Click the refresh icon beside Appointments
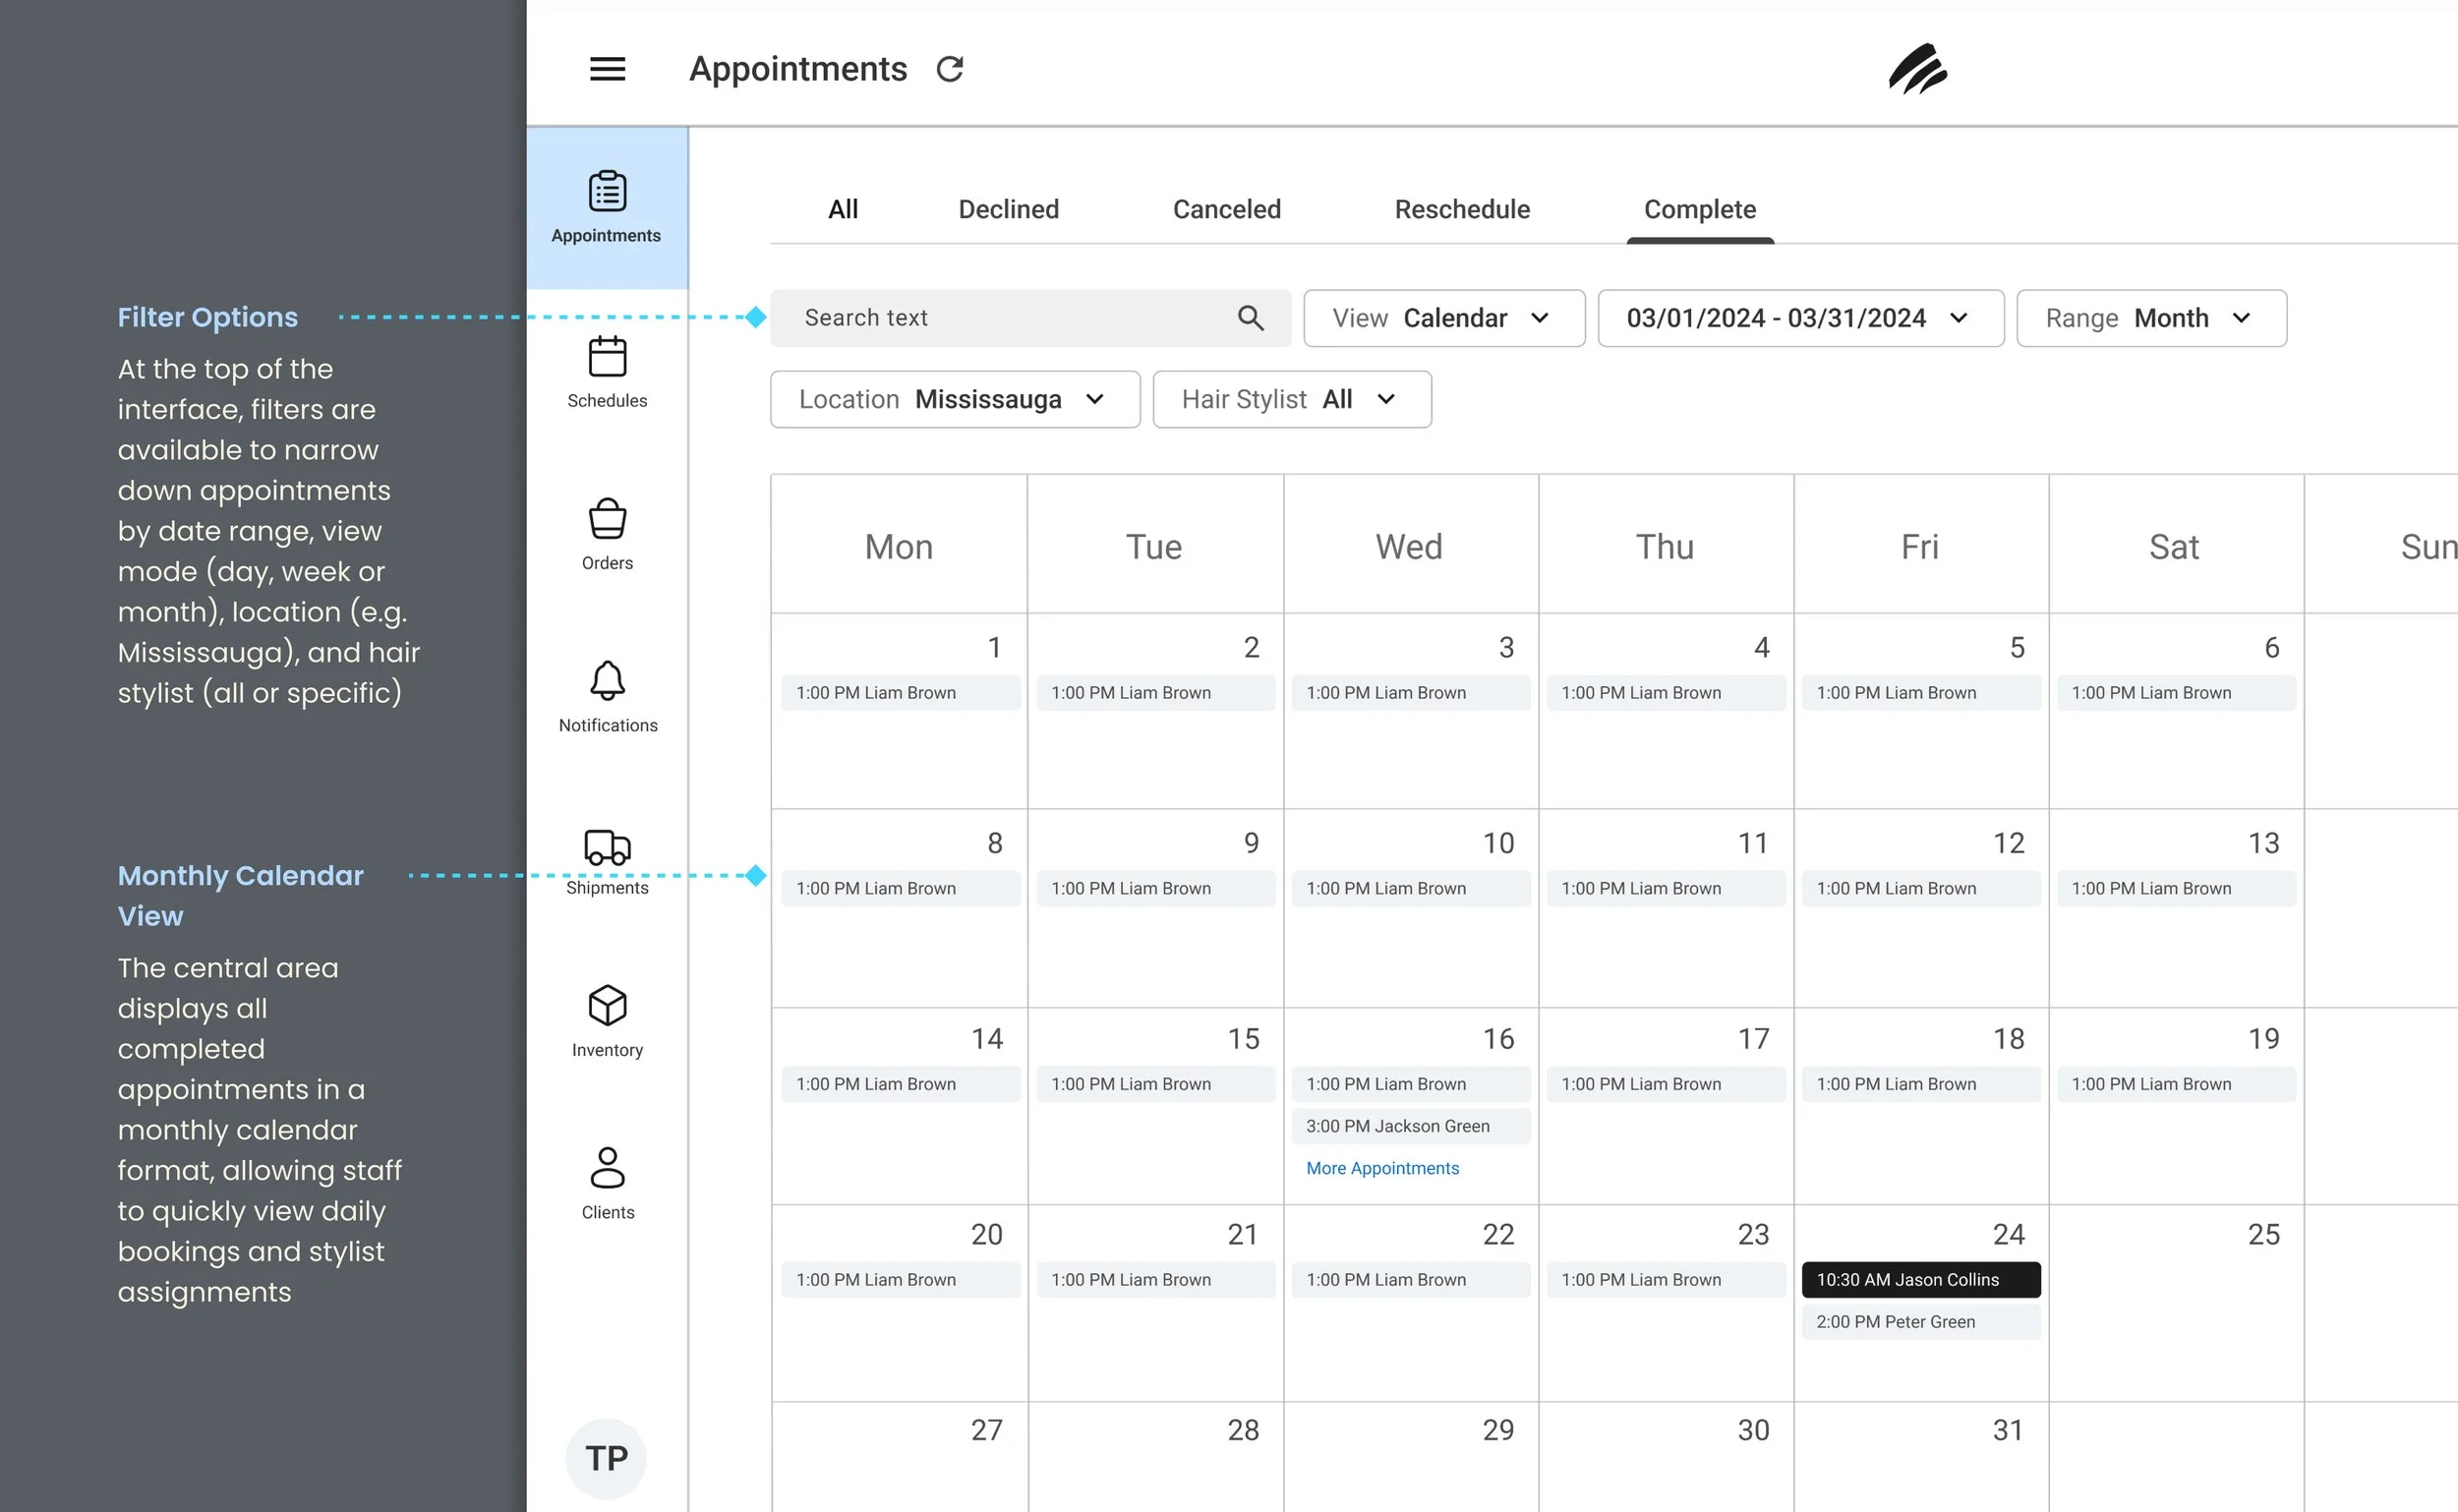Screen dimensions: 2458x1512 pyautogui.click(x=949, y=69)
